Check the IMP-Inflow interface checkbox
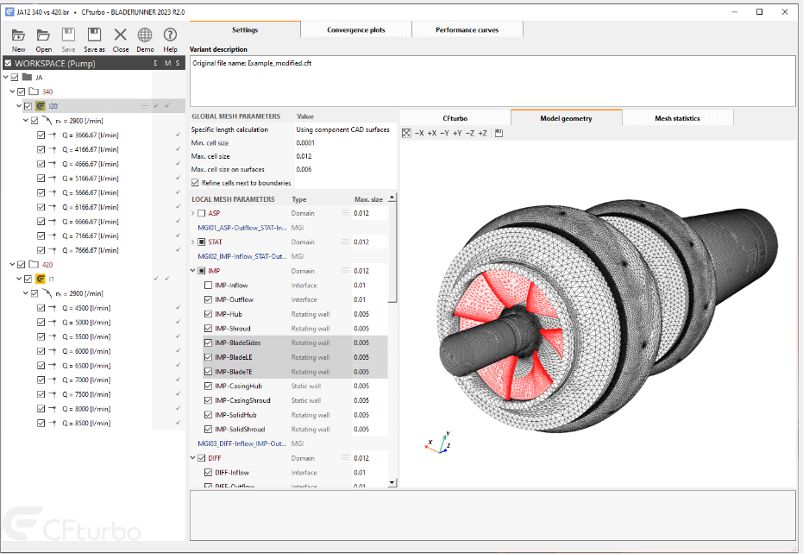This screenshot has width=805, height=555. pos(208,285)
